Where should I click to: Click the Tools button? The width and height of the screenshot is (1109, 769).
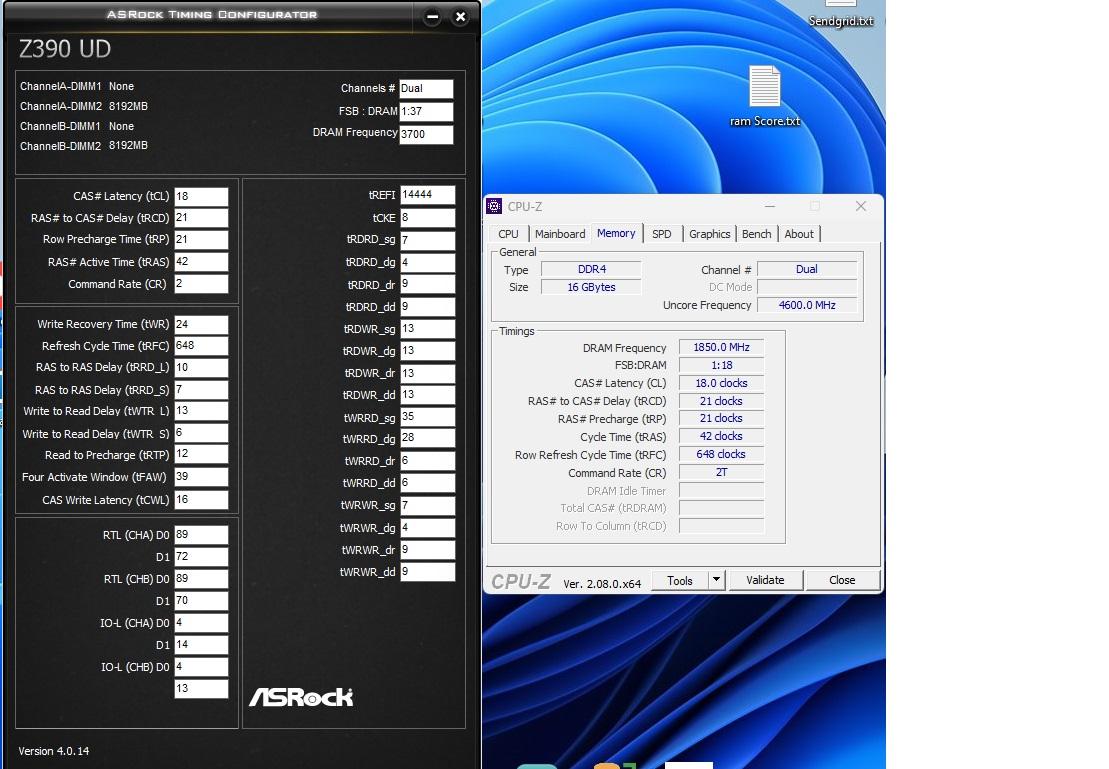[680, 580]
